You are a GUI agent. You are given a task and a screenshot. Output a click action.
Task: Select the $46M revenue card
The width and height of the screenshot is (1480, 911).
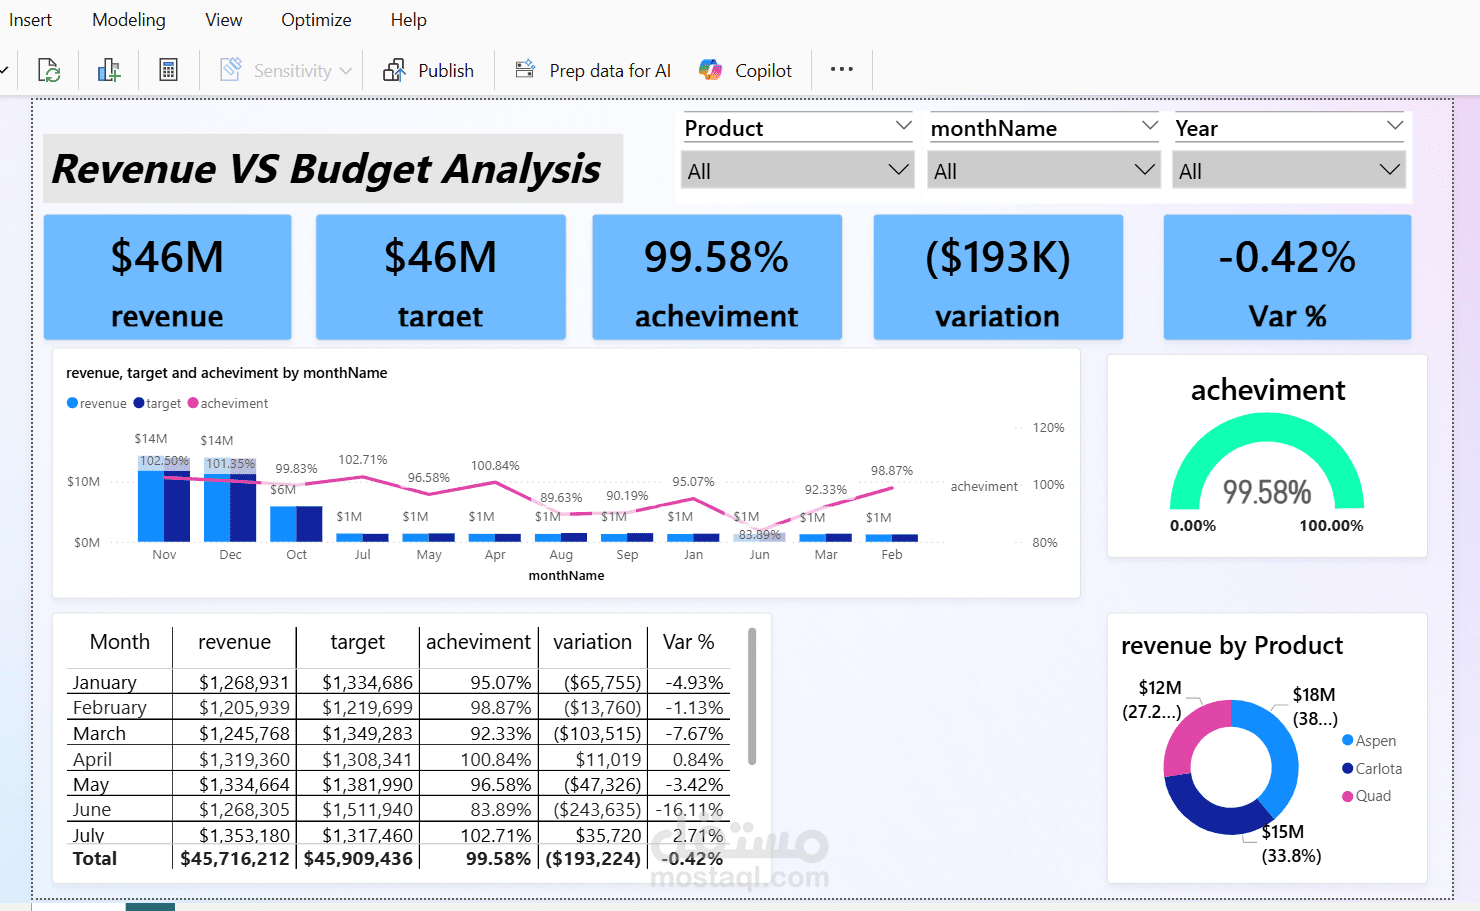click(x=168, y=277)
